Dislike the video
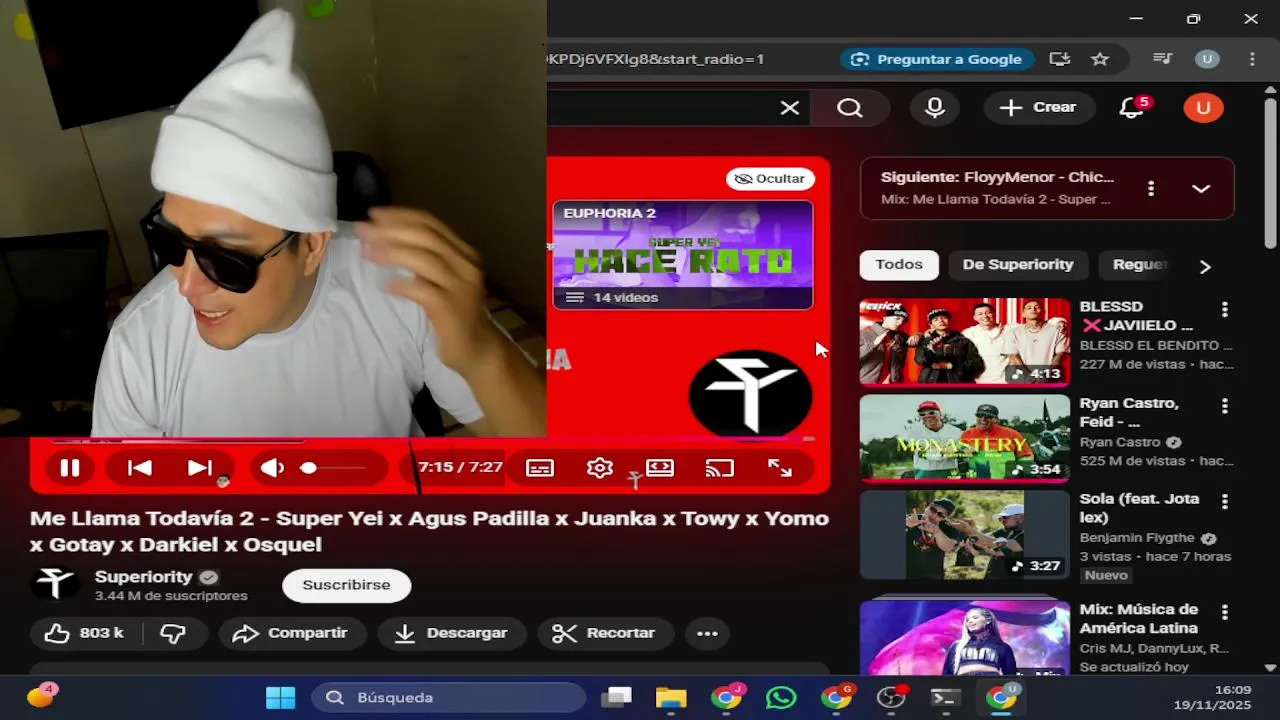This screenshot has width=1280, height=720. click(x=173, y=633)
